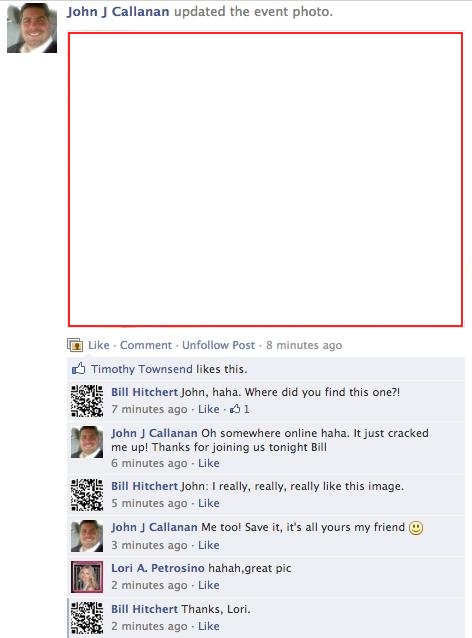Like Bill's 'really, really, really like' comment
This screenshot has height=638, width=472.
click(209, 503)
